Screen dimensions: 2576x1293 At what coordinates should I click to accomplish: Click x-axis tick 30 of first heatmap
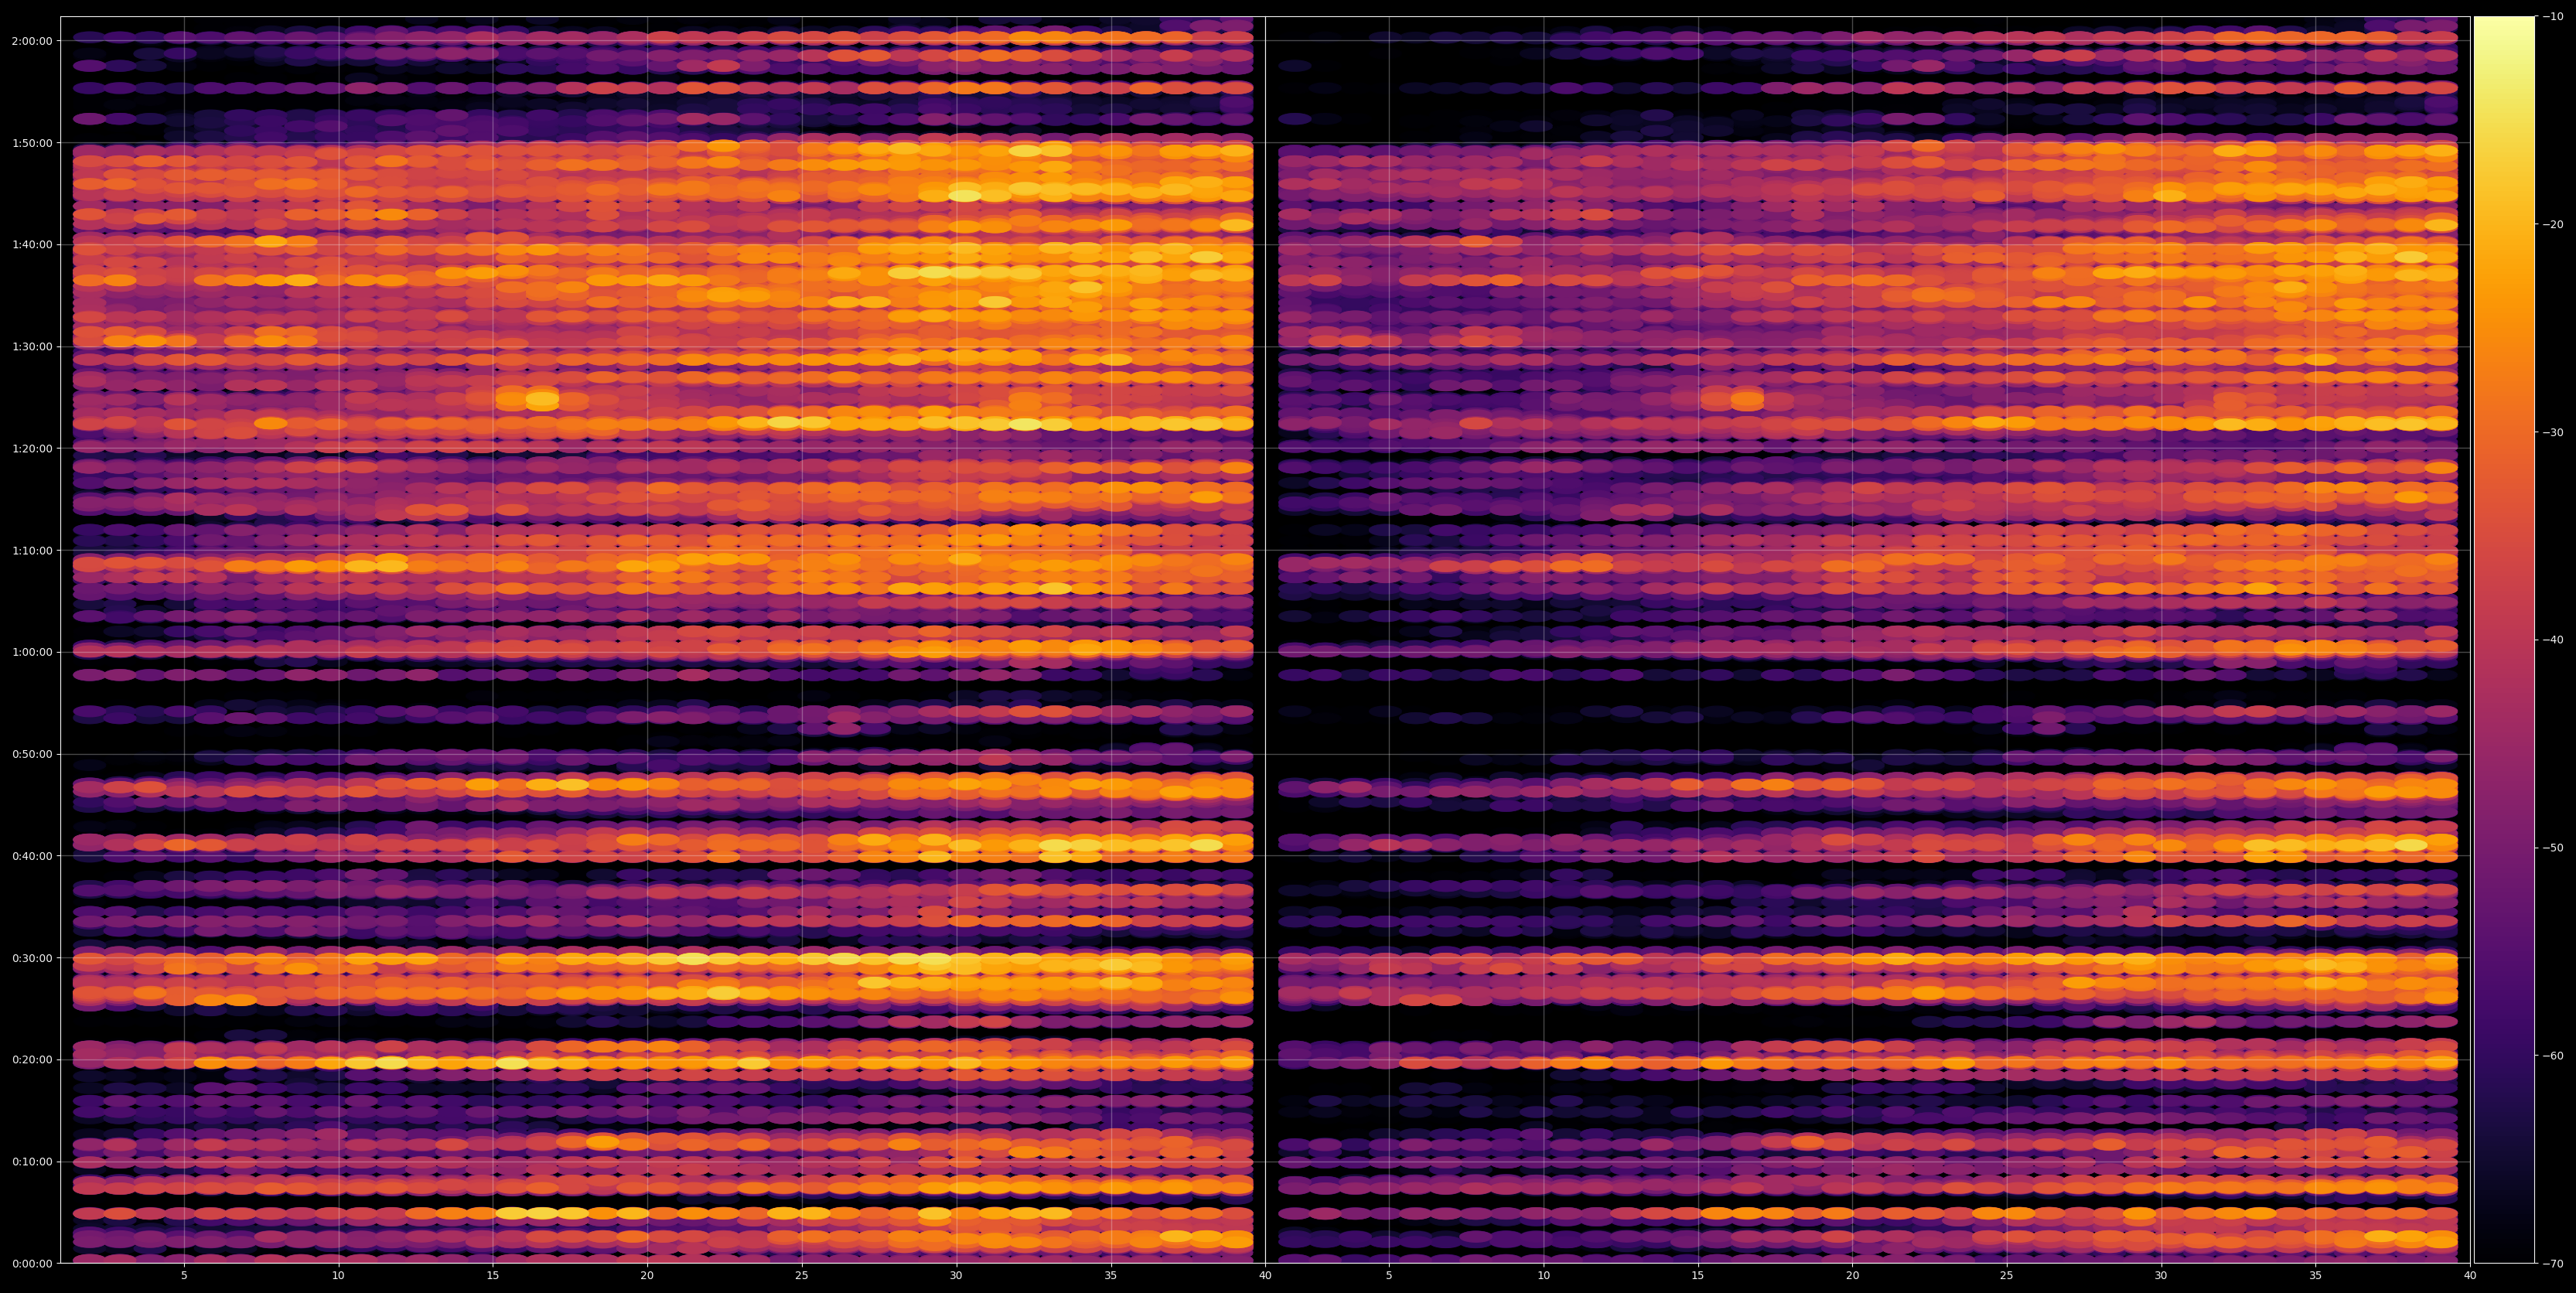point(956,1276)
